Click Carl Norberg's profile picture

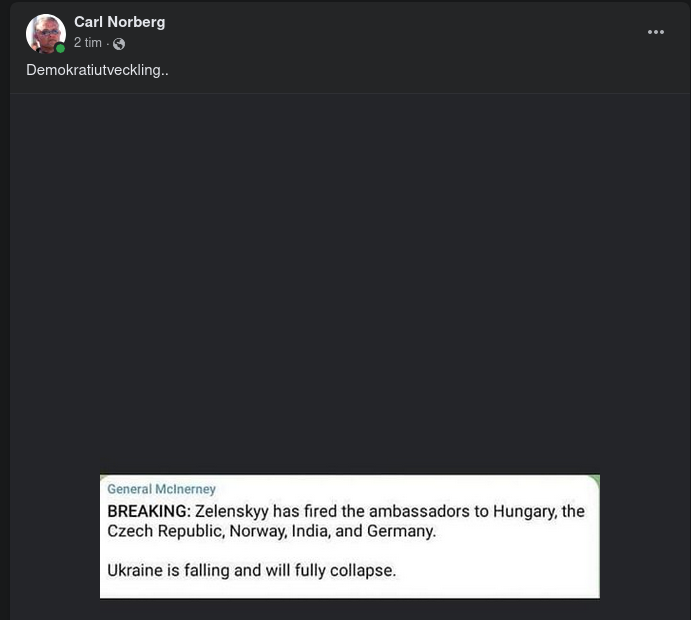click(x=45, y=34)
